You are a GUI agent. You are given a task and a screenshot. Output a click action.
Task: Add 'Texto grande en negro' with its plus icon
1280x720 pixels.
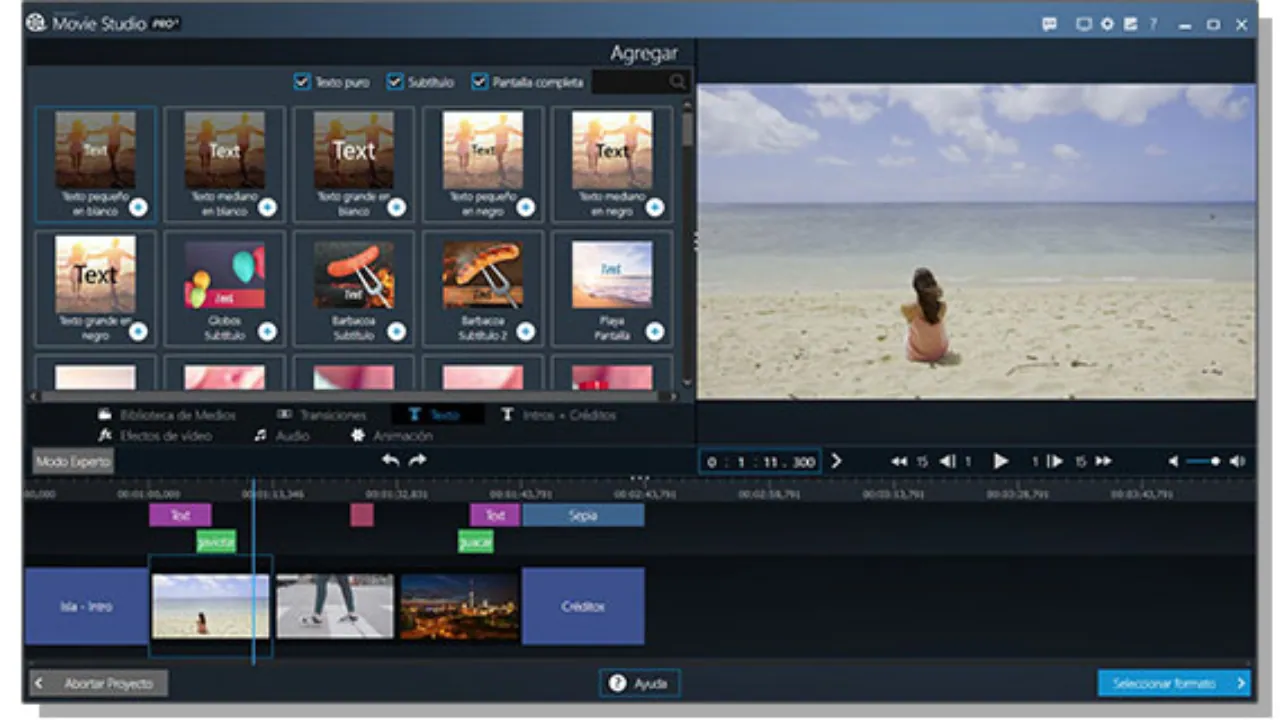click(138, 331)
